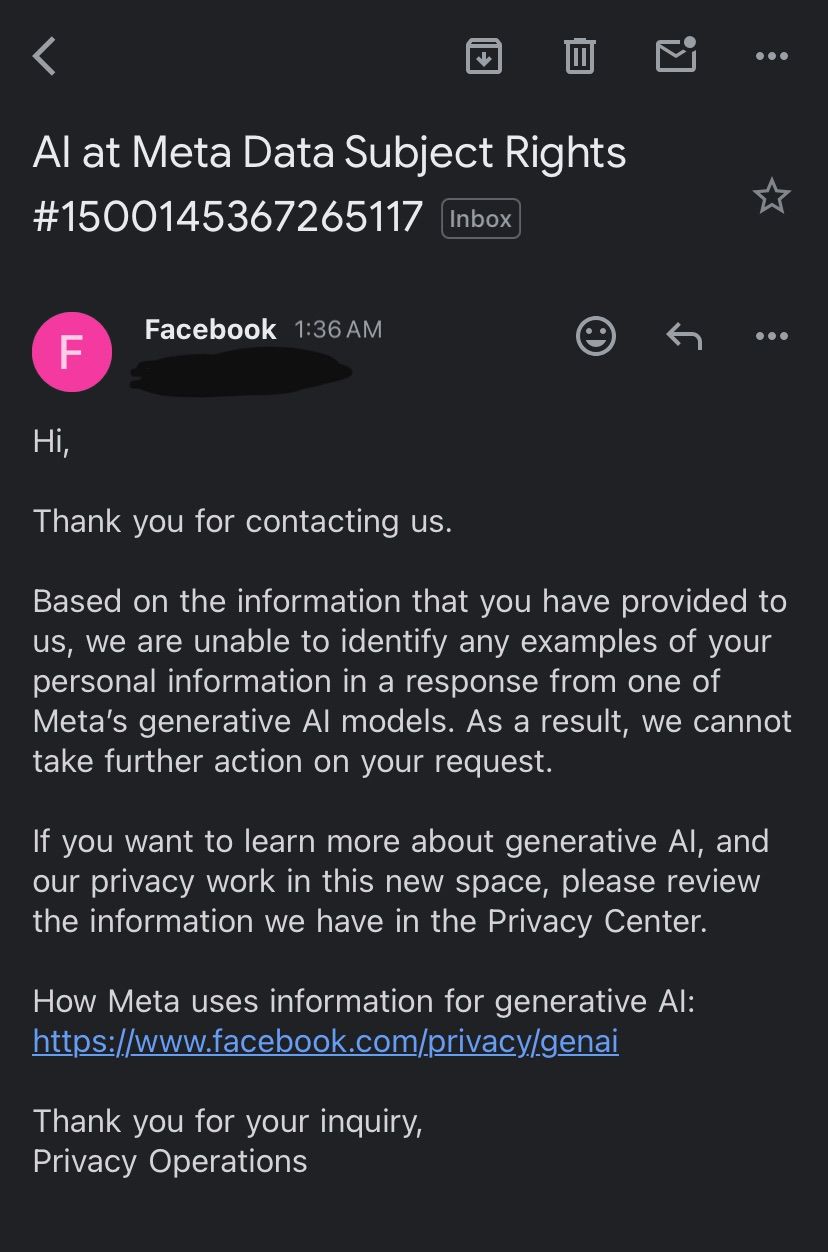The width and height of the screenshot is (828, 1252).
Task: Star the AI at Meta email
Action: [x=771, y=196]
